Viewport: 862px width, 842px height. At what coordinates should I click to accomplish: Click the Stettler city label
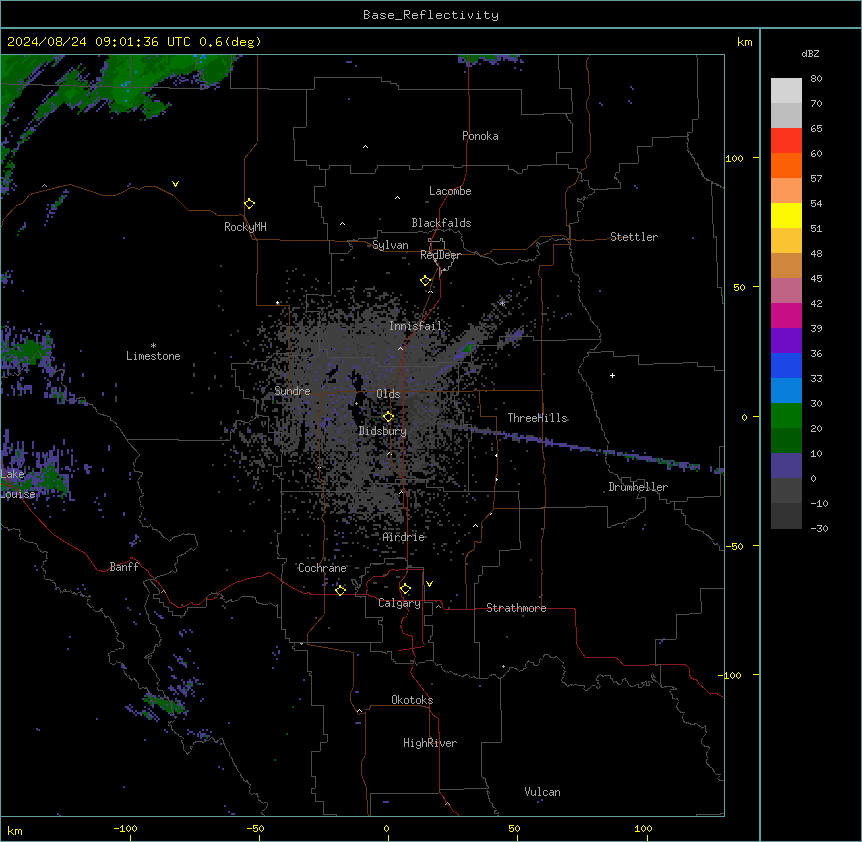tap(634, 237)
